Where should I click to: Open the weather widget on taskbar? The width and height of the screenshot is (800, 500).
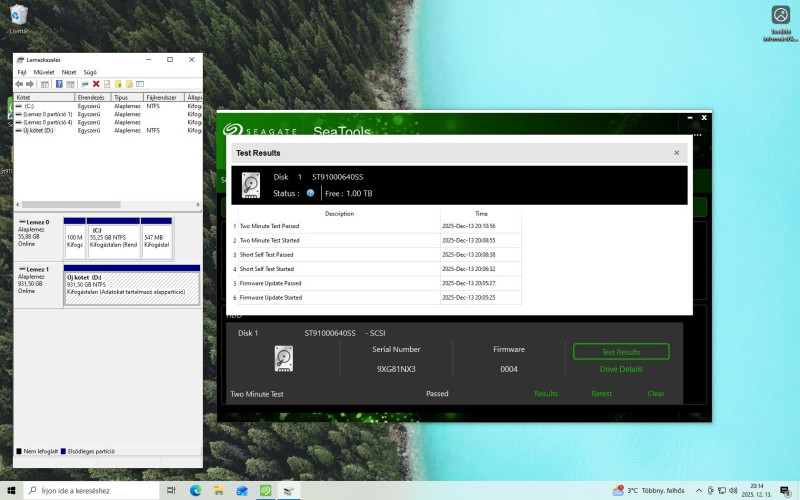[648, 490]
